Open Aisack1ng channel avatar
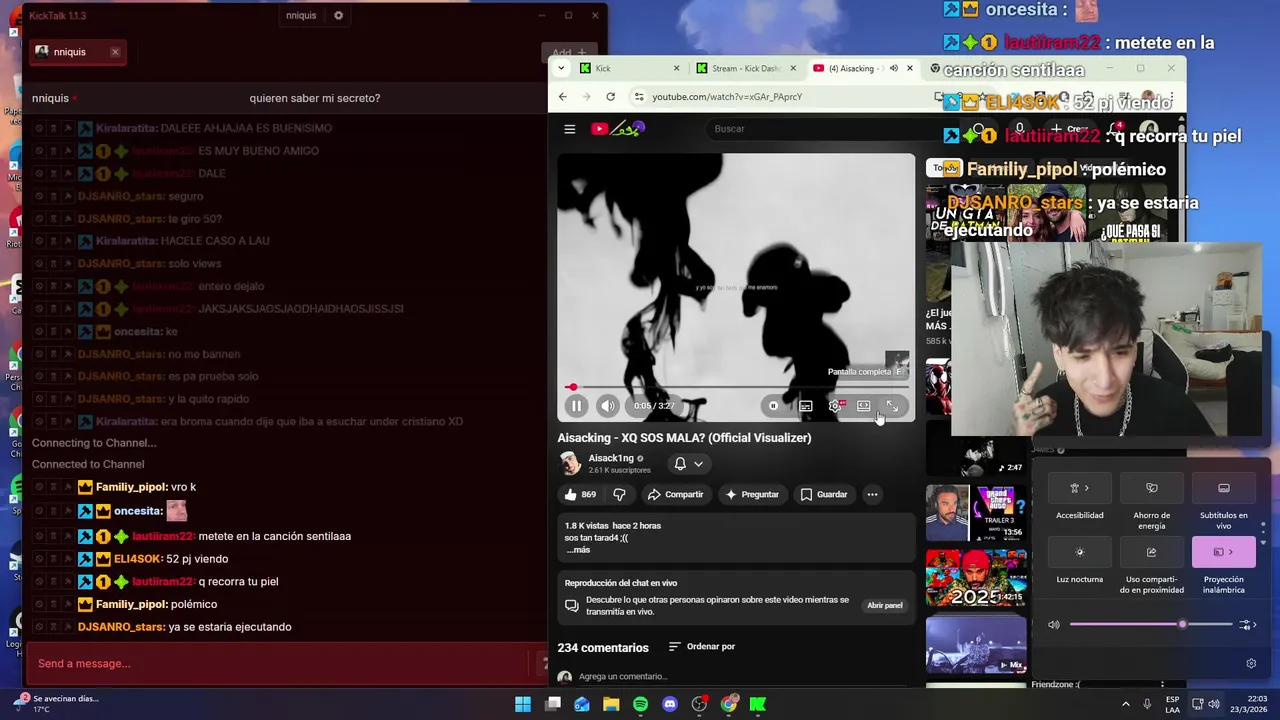The width and height of the screenshot is (1280, 720). (x=570, y=463)
